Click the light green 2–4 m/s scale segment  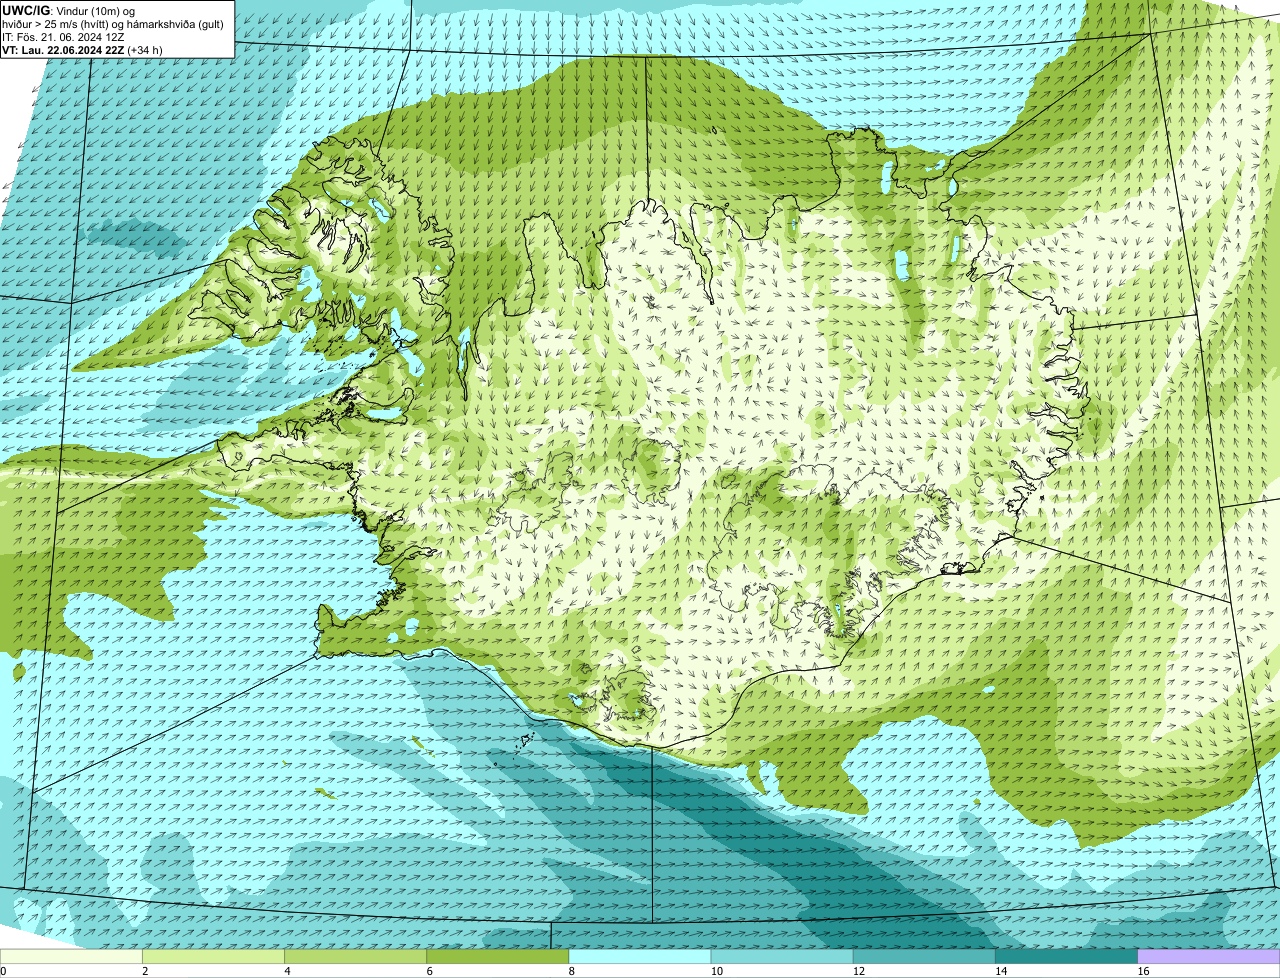coord(213,956)
